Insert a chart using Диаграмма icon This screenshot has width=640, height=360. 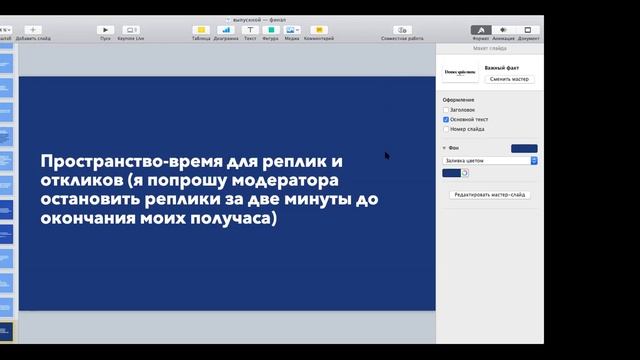226,30
